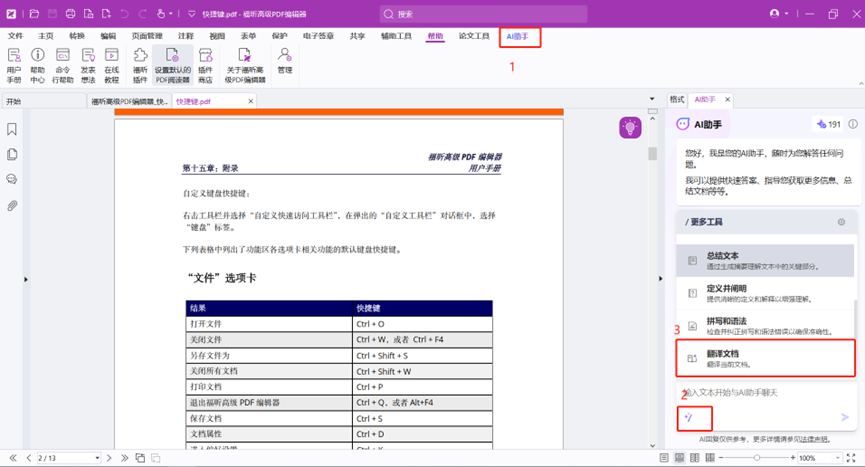Open the quick access customize dropdown
Screen dimensions: 865x467
coord(191,14)
